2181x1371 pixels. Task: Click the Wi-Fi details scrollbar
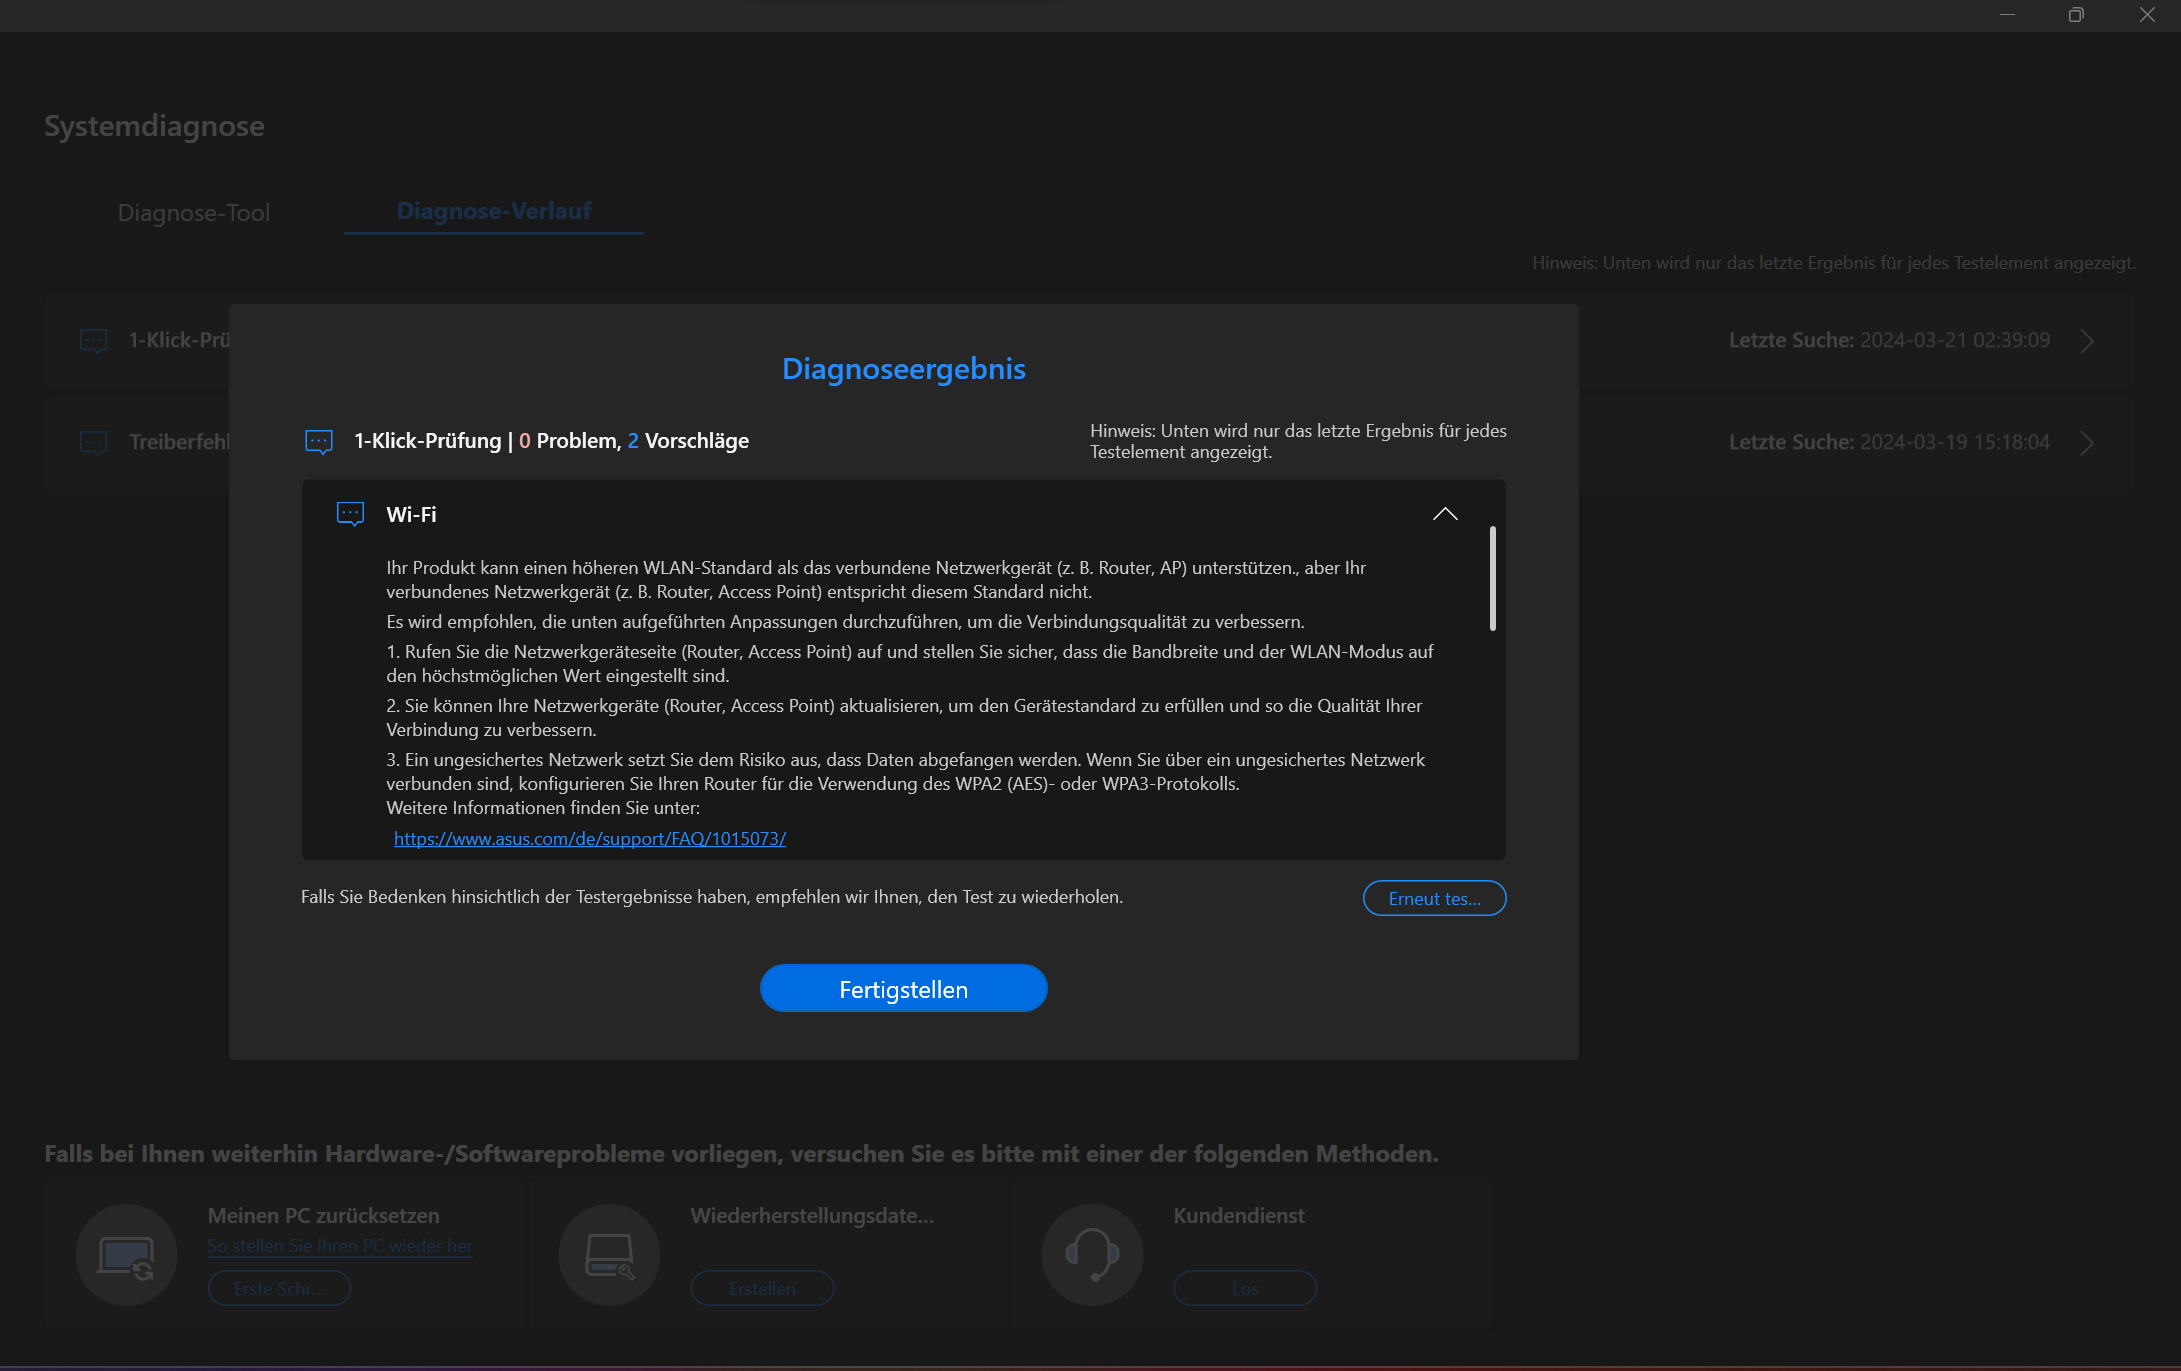pos(1492,579)
